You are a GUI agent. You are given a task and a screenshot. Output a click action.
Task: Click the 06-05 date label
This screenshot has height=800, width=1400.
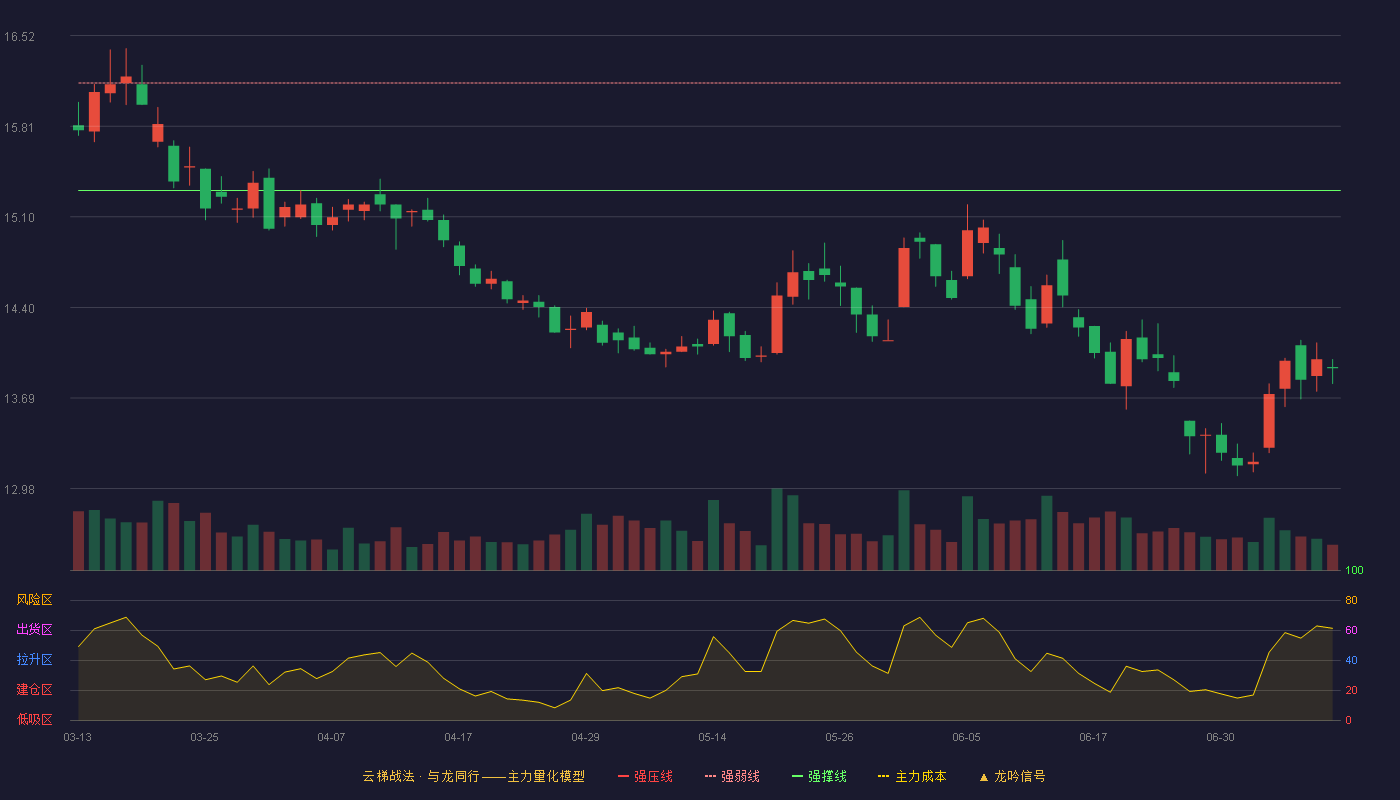coord(966,737)
